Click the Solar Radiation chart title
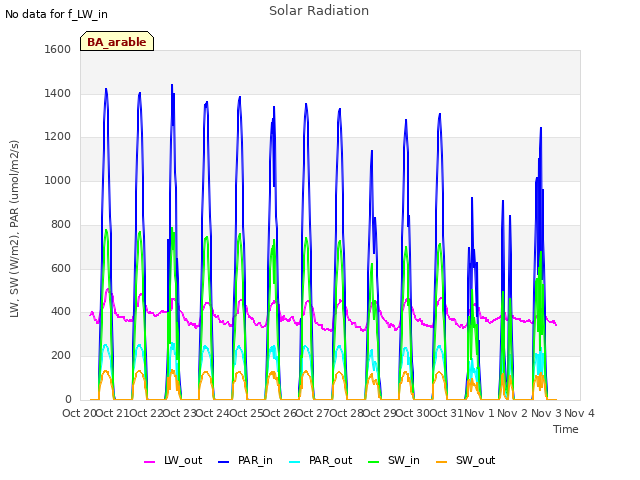This screenshot has width=640, height=480. 319,11
